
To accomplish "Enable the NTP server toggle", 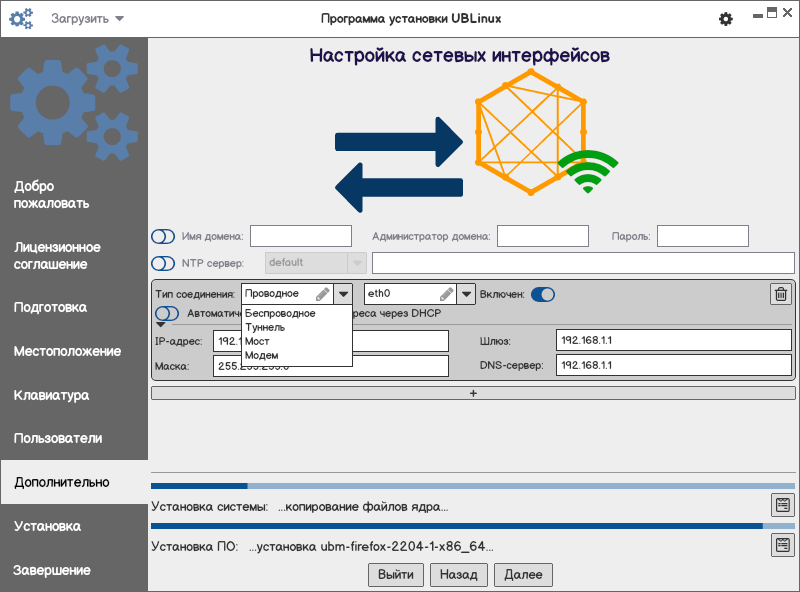I will (x=163, y=263).
